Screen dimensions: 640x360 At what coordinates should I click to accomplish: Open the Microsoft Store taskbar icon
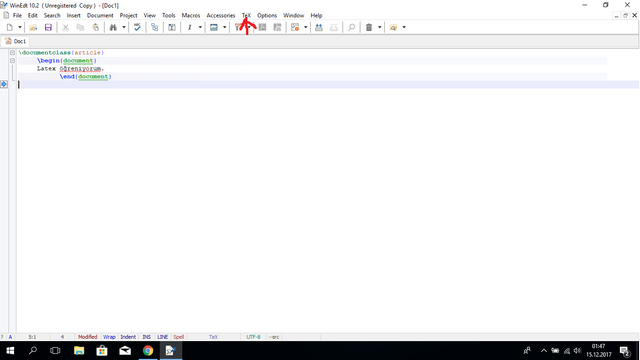(102, 351)
